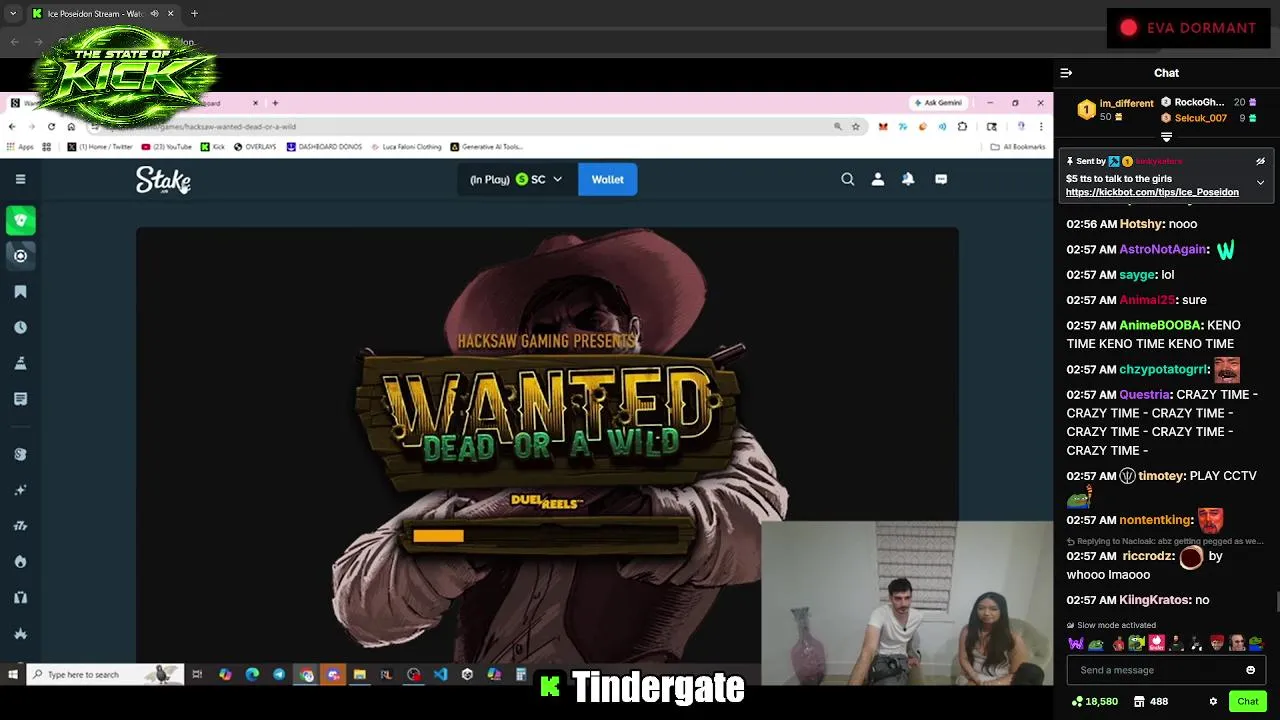Click the Windows search box
The width and height of the screenshot is (1280, 720).
[x=105, y=675]
